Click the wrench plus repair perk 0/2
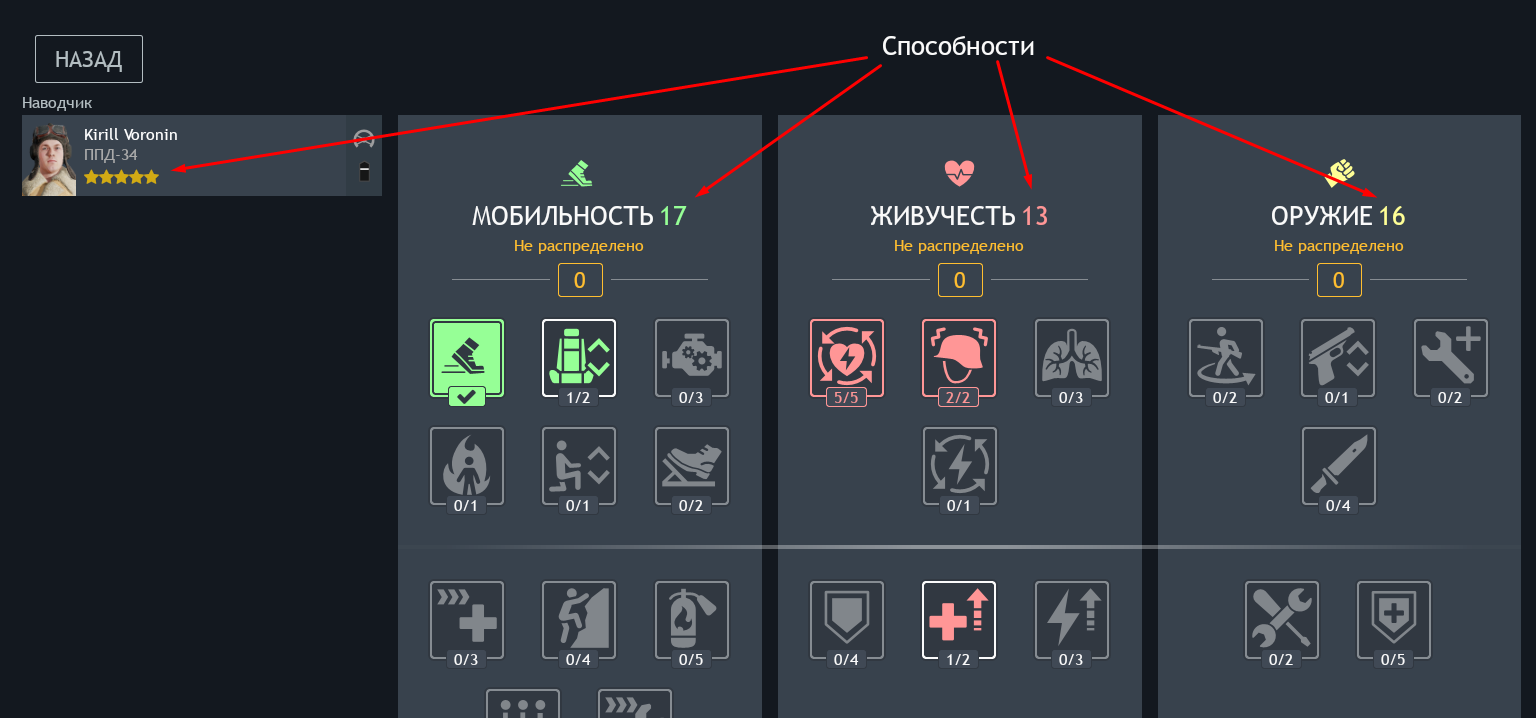The height and width of the screenshot is (718, 1536). (x=1451, y=358)
